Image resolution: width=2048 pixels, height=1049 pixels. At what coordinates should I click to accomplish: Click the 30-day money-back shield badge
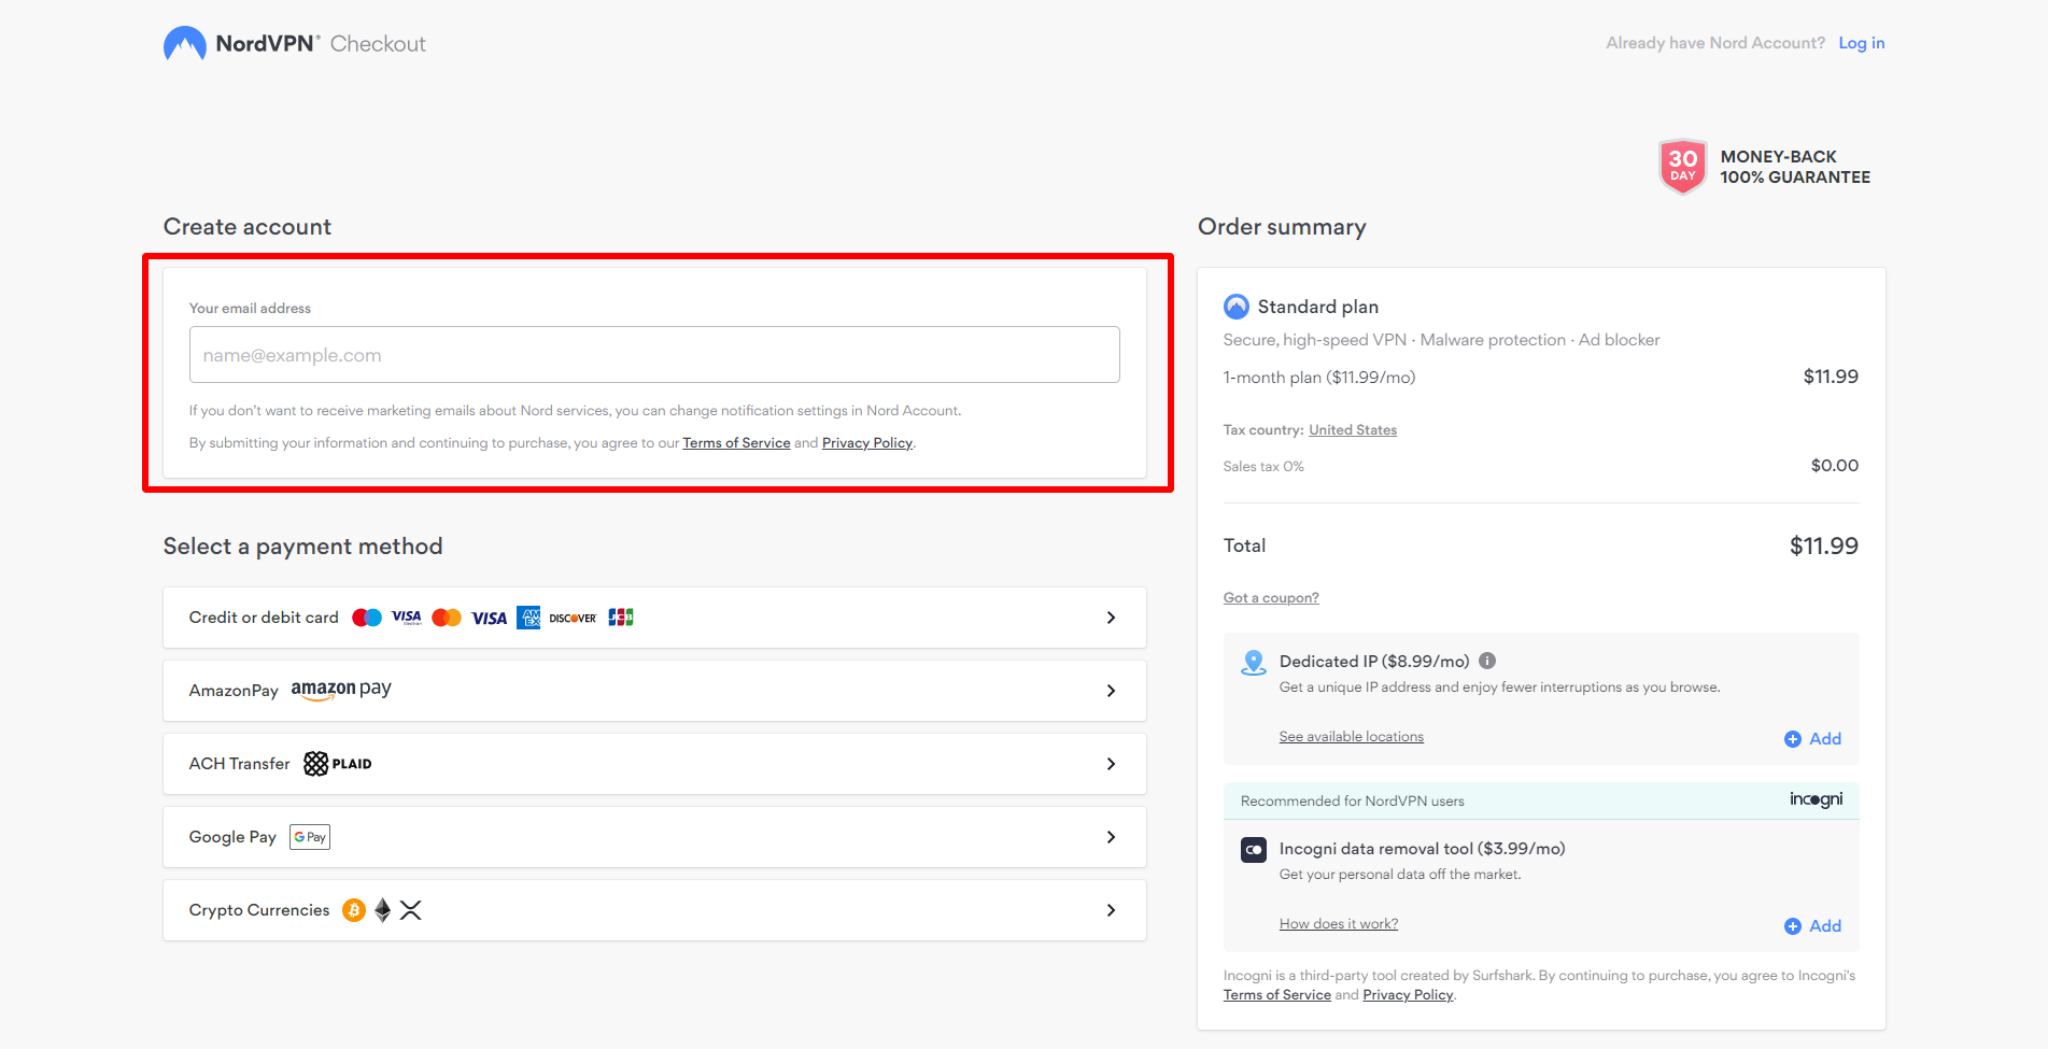point(1682,166)
